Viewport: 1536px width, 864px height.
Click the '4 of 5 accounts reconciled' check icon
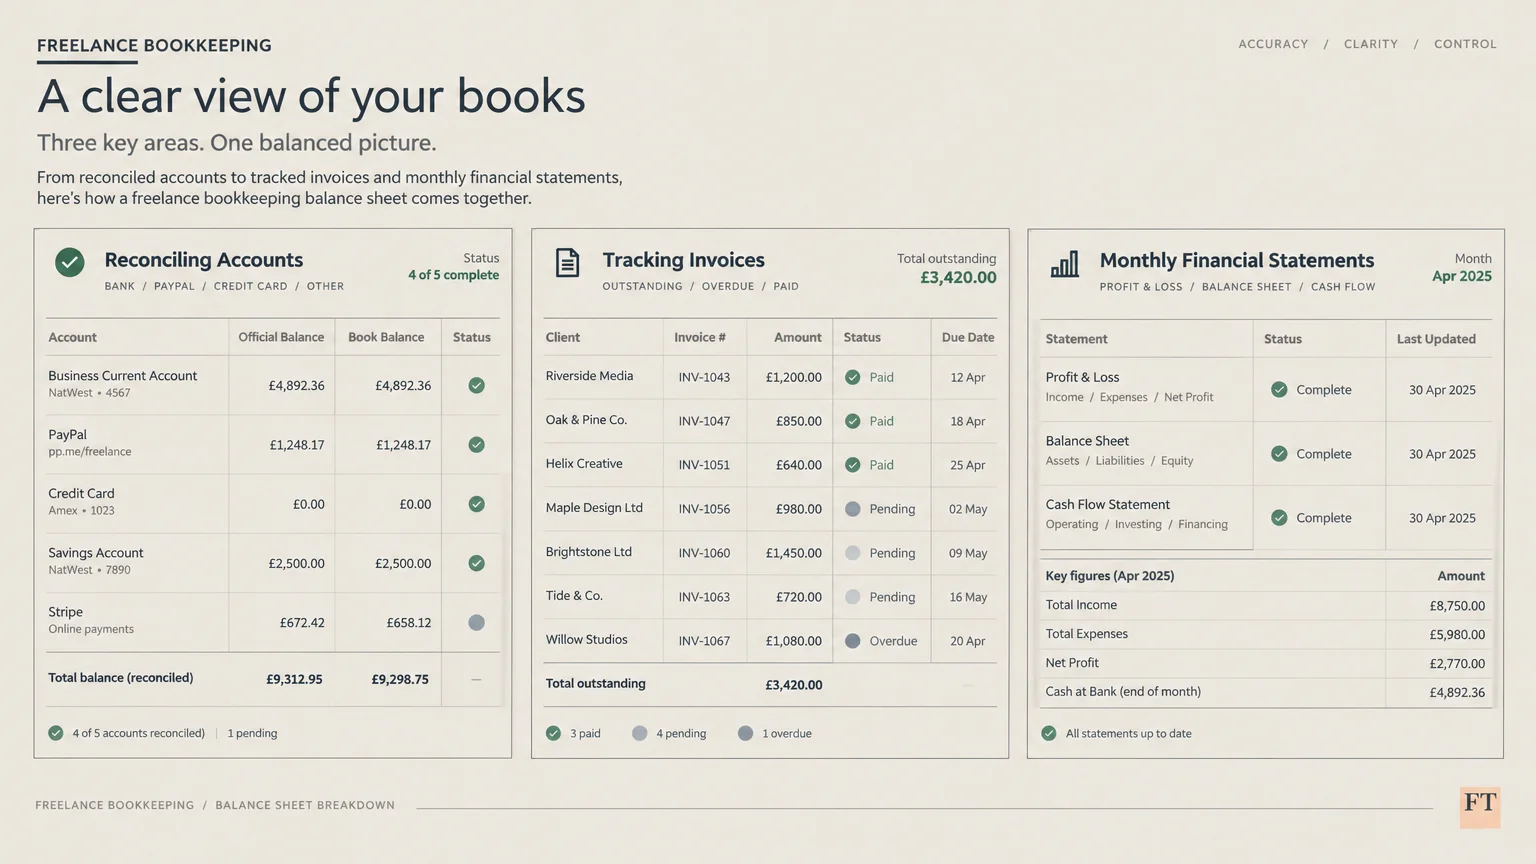point(56,733)
